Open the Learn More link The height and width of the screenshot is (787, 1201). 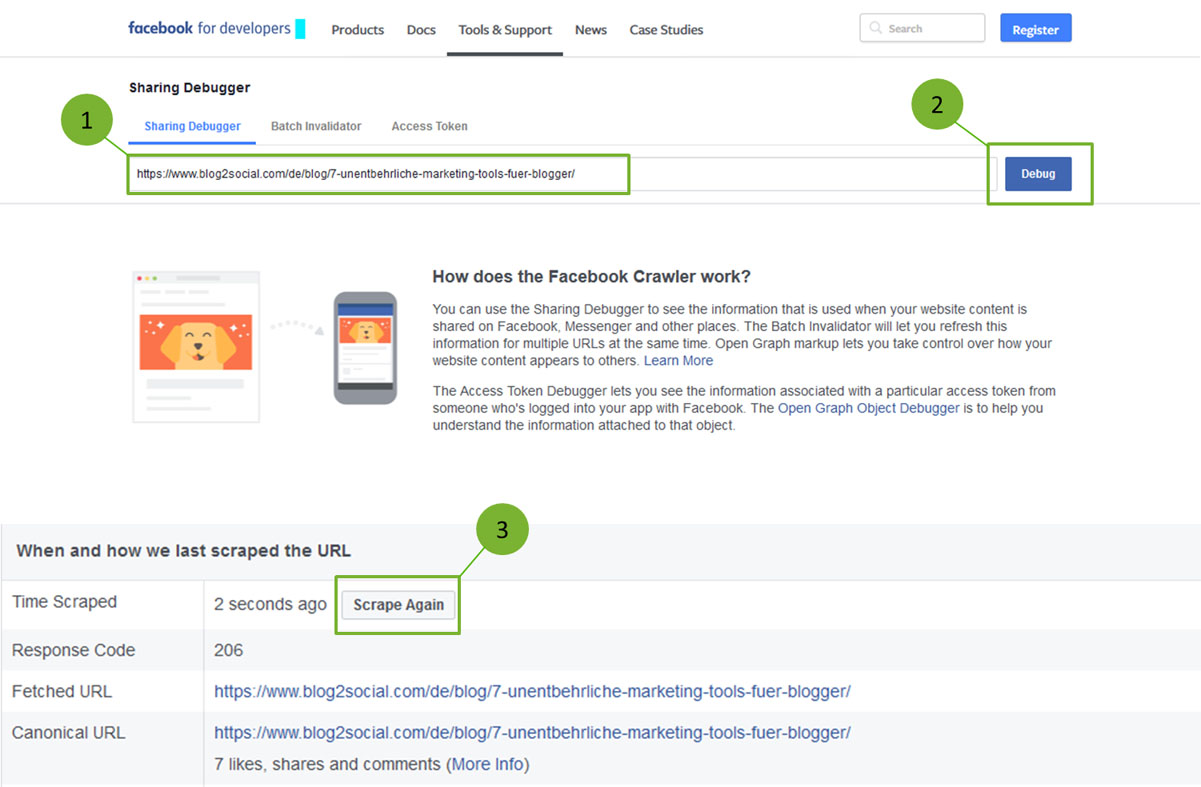pyautogui.click(x=678, y=360)
